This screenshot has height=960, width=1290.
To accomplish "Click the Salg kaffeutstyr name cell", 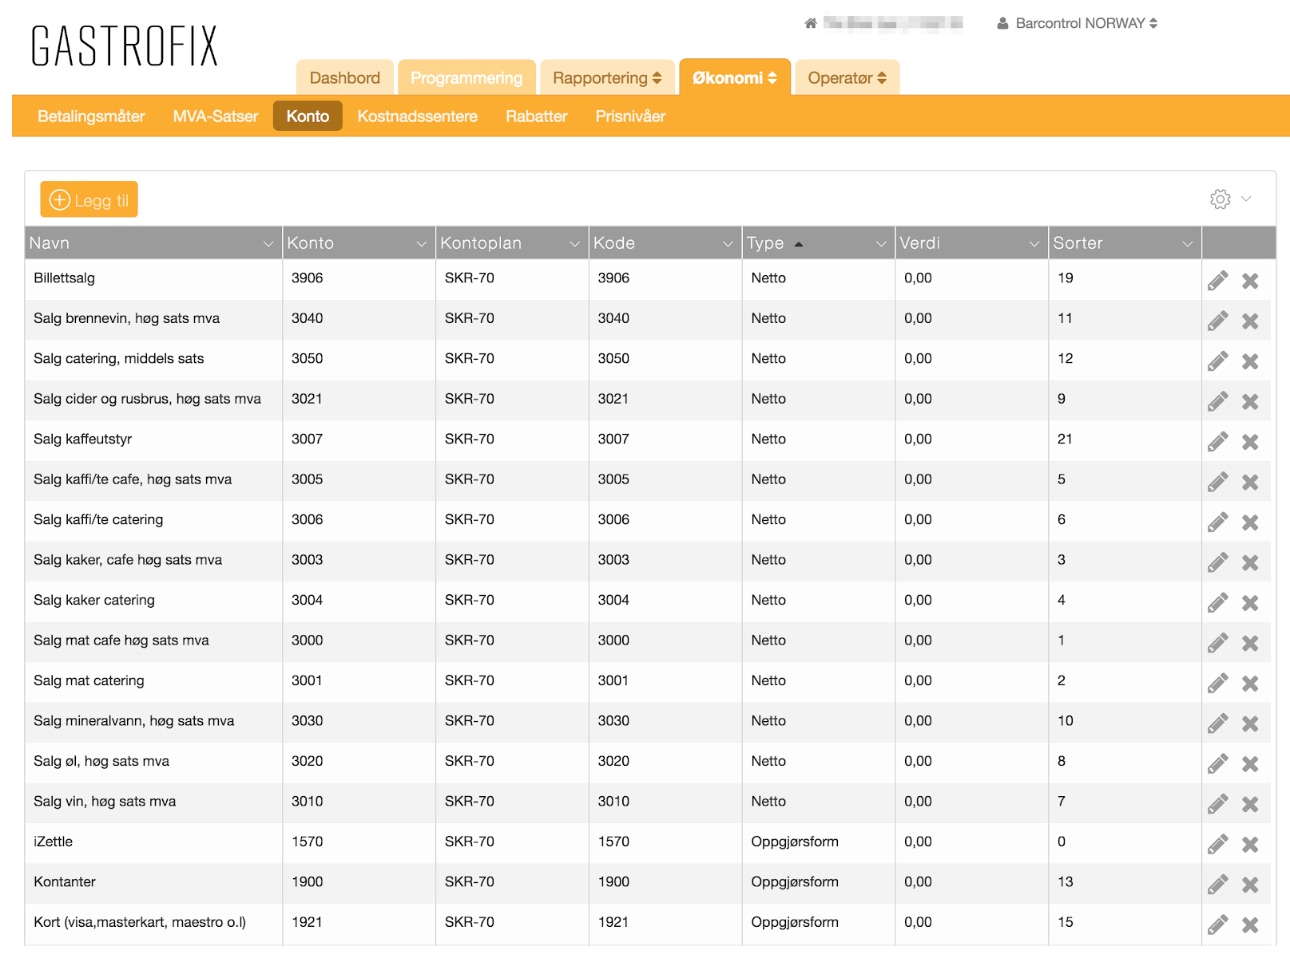I will tap(154, 439).
